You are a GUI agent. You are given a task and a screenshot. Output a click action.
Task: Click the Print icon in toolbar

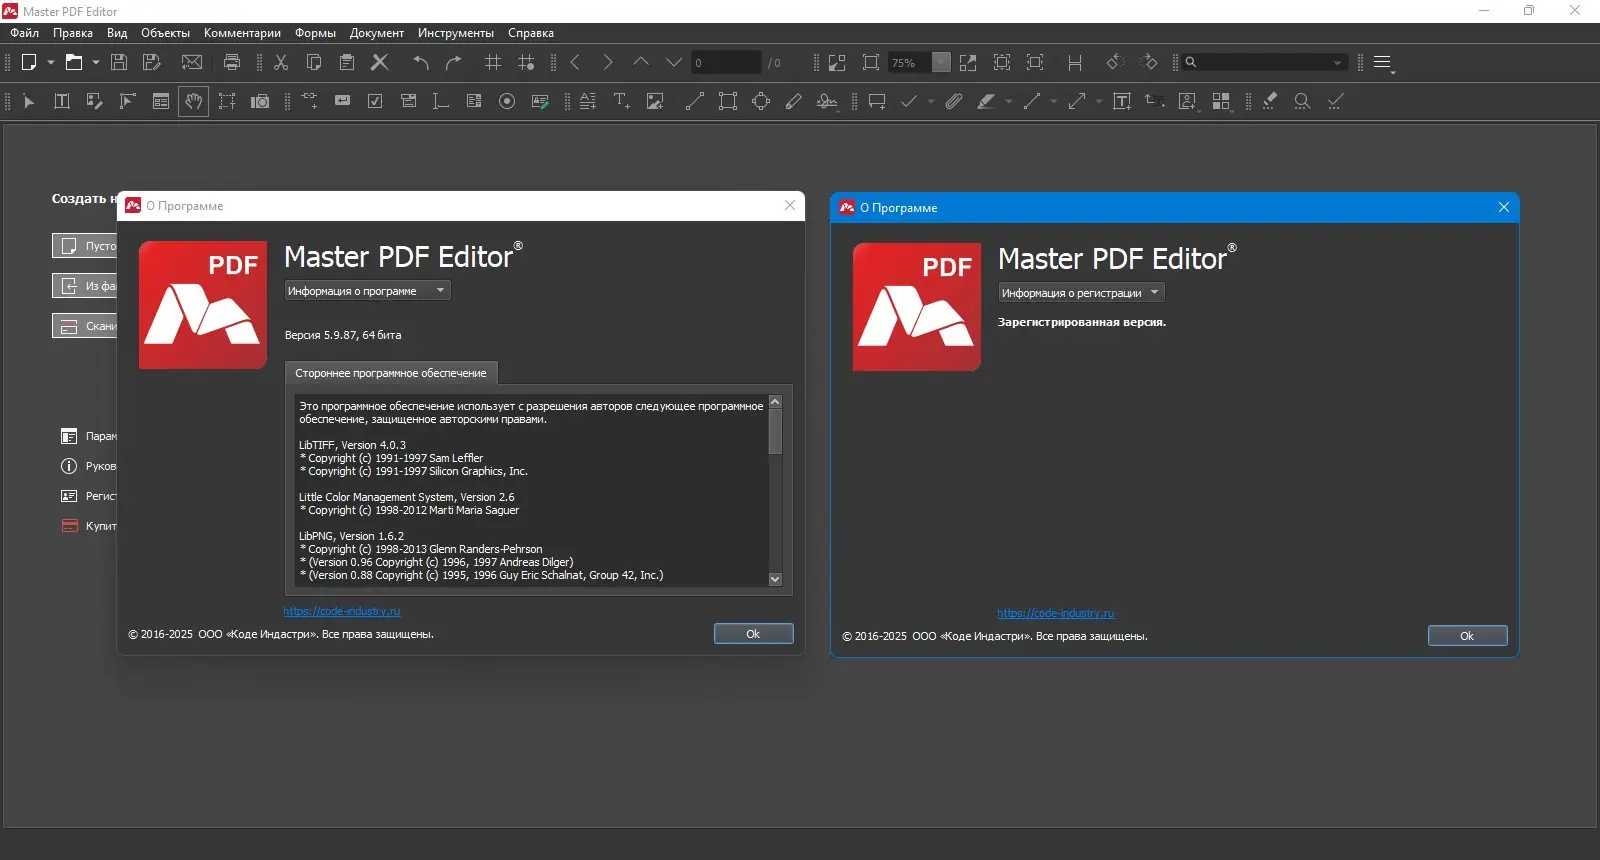(232, 62)
